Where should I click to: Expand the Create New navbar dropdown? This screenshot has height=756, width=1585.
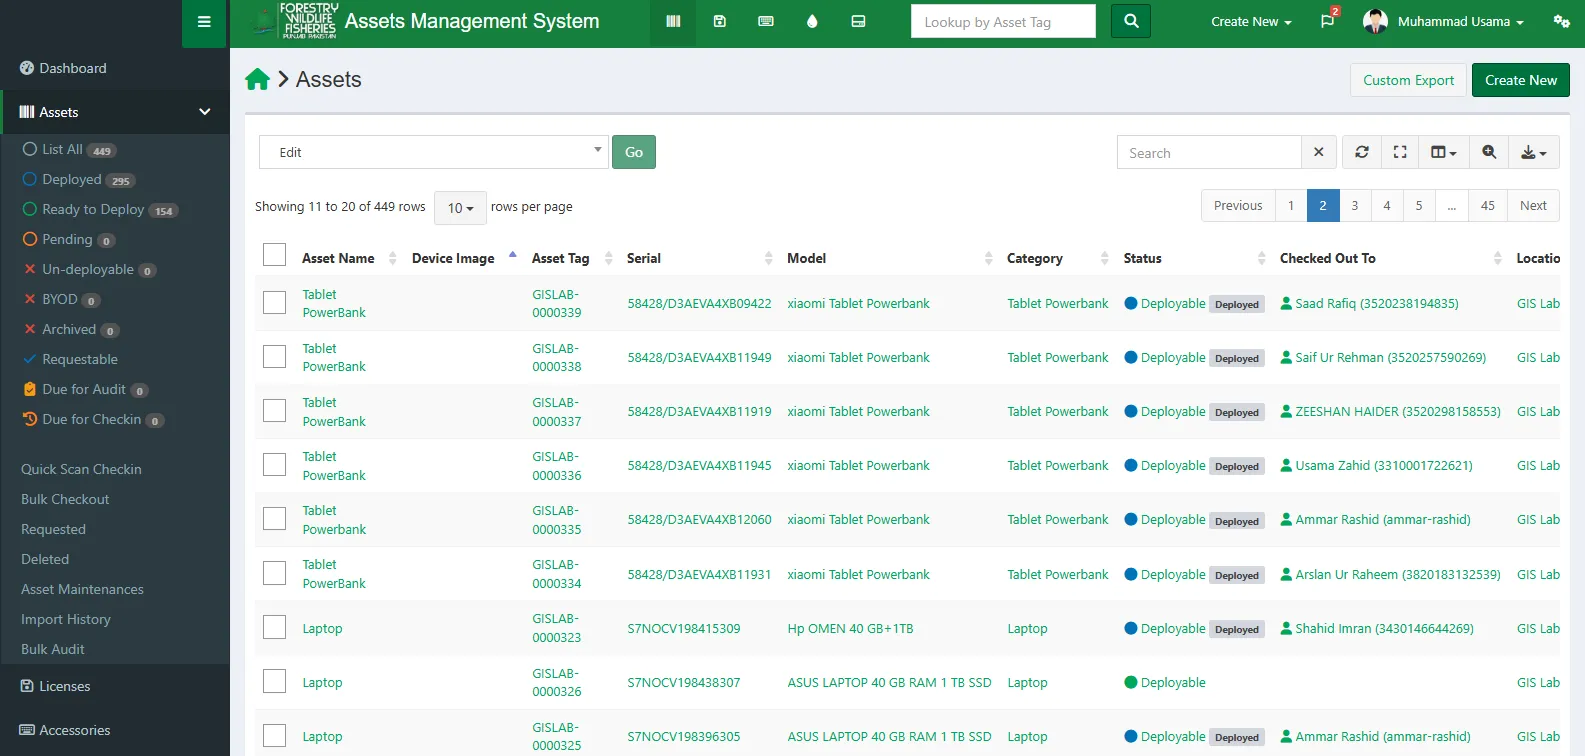[x=1251, y=22]
